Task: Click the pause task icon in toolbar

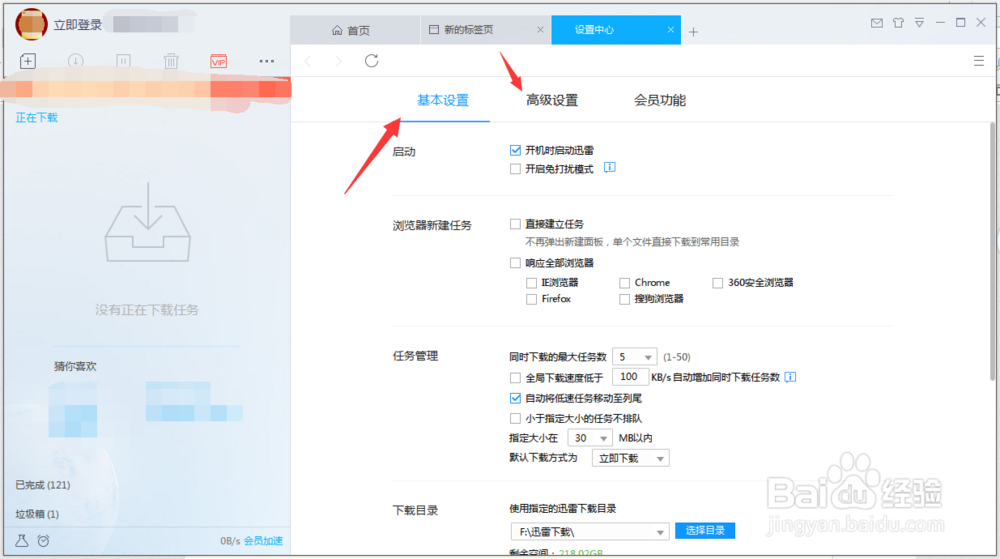Action: [x=123, y=61]
